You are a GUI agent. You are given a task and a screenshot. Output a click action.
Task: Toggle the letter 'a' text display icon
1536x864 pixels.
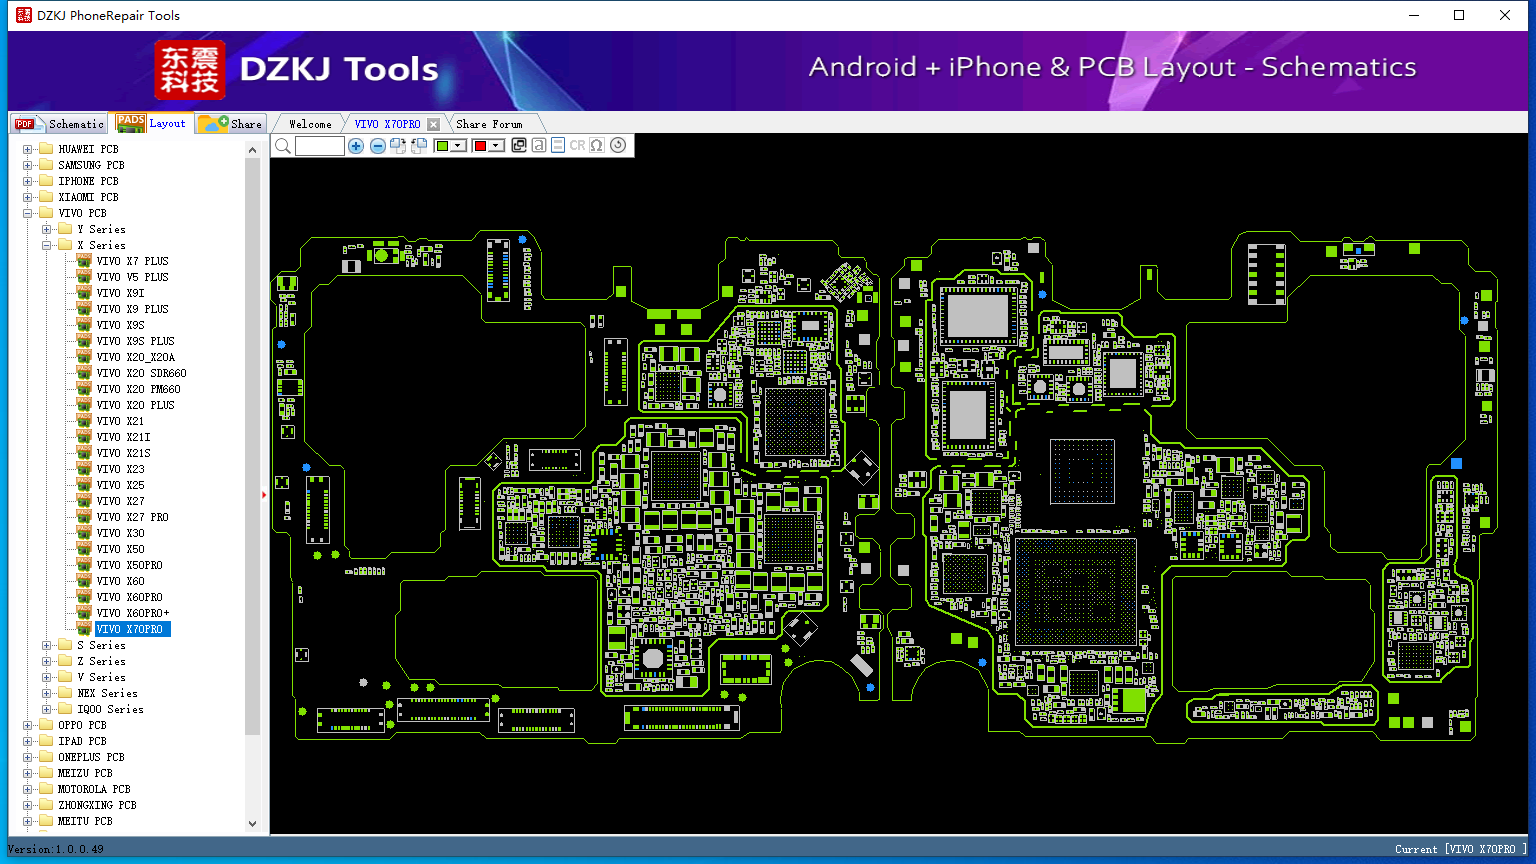coord(539,146)
